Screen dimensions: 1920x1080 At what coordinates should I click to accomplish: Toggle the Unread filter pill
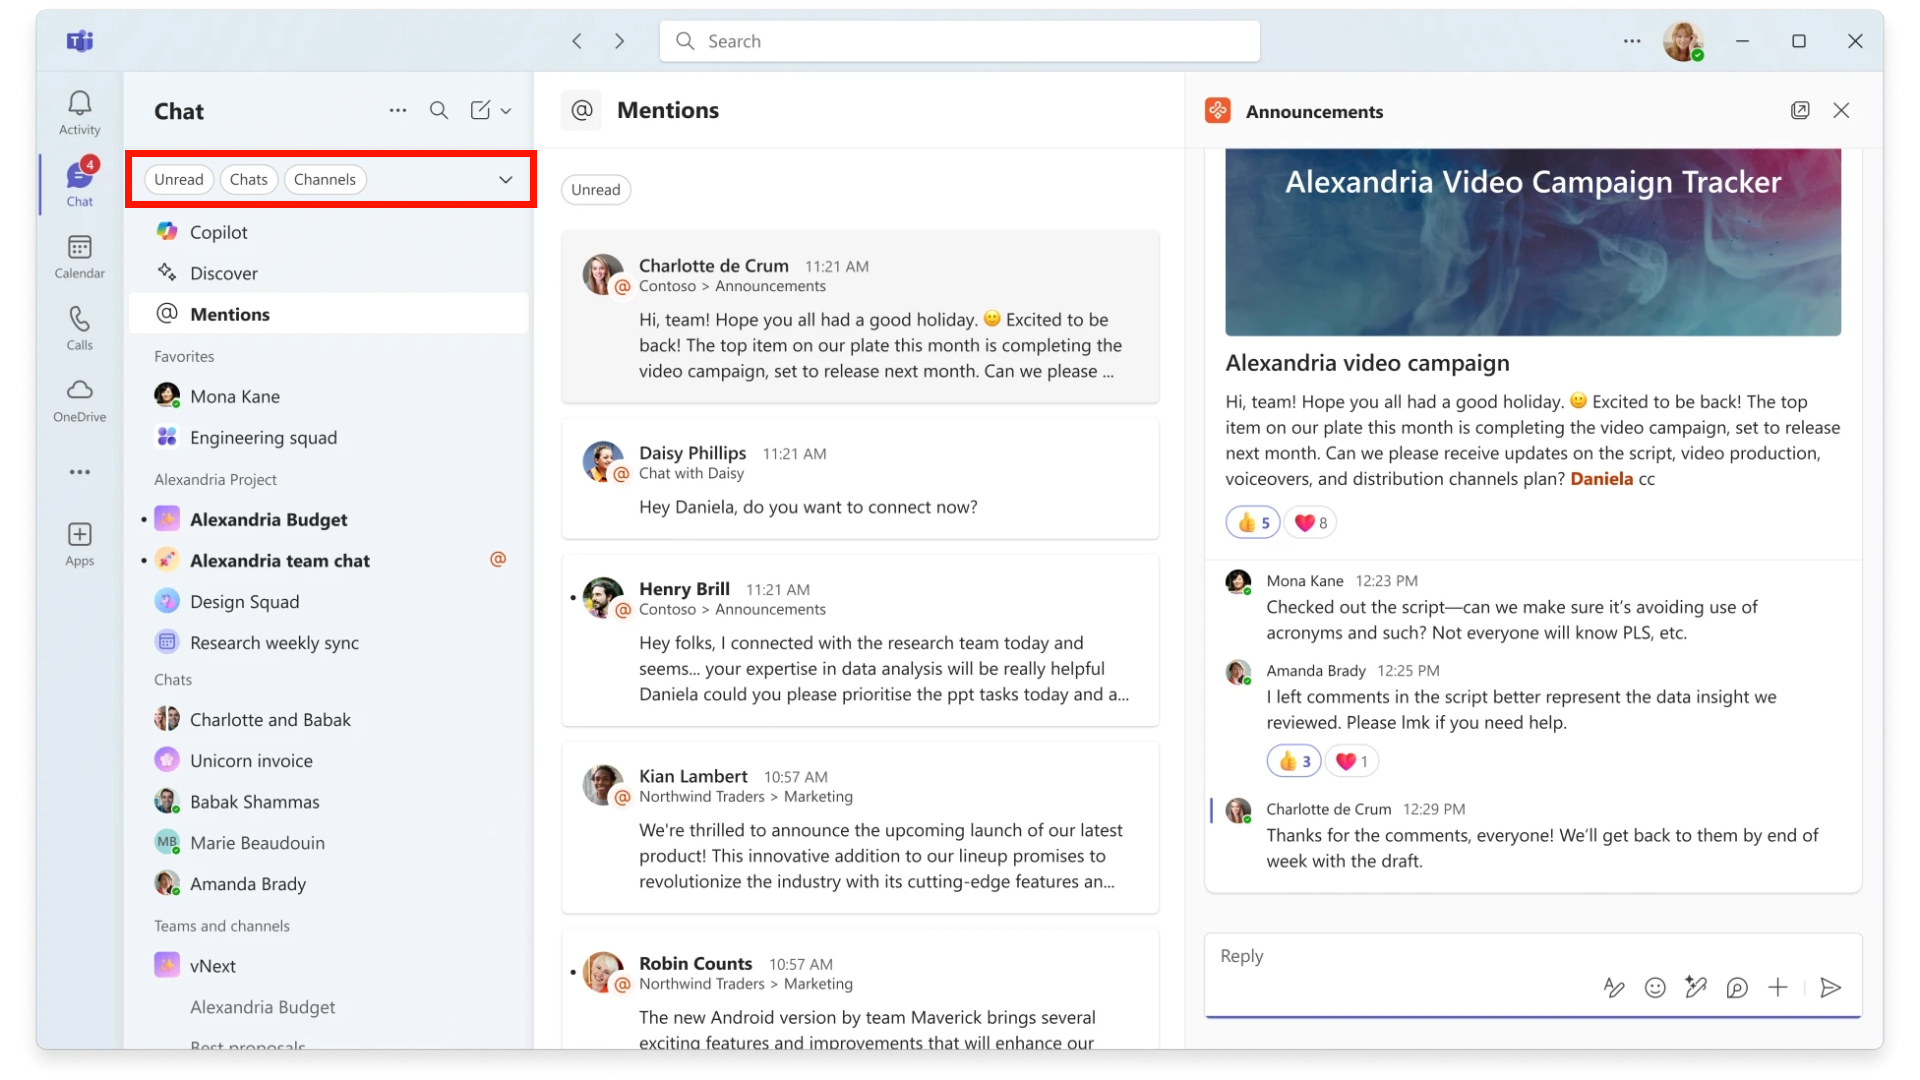coord(179,179)
